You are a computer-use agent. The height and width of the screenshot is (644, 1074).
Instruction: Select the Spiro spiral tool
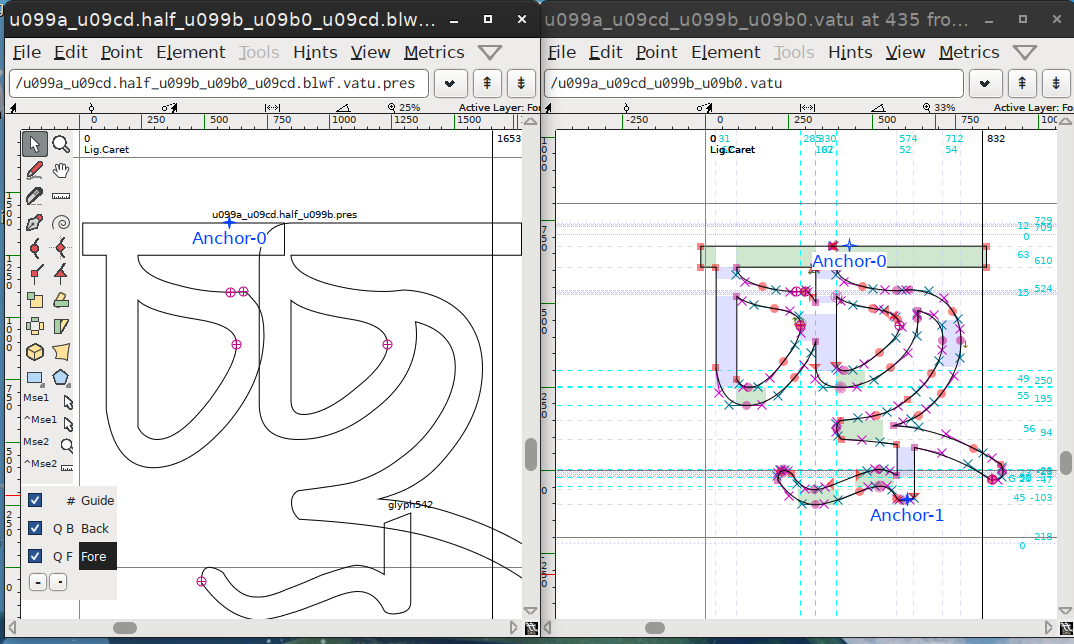pos(61,222)
